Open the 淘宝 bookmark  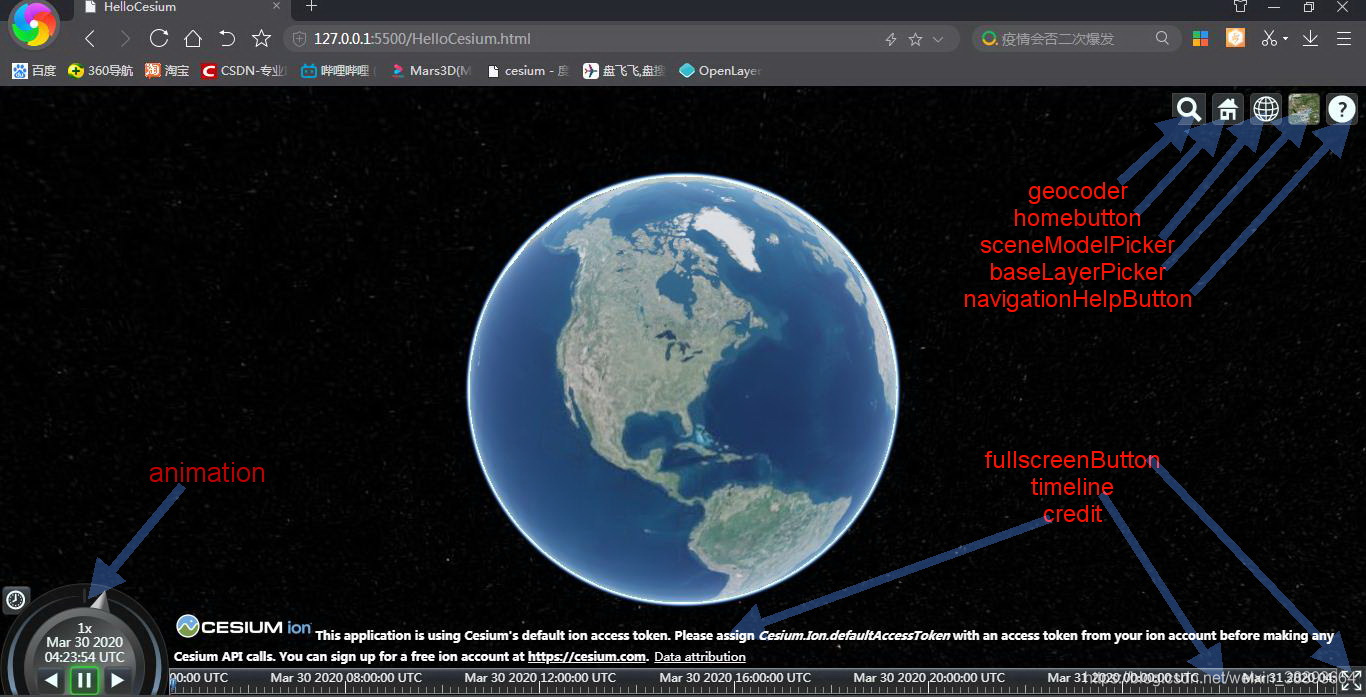pyautogui.click(x=167, y=71)
